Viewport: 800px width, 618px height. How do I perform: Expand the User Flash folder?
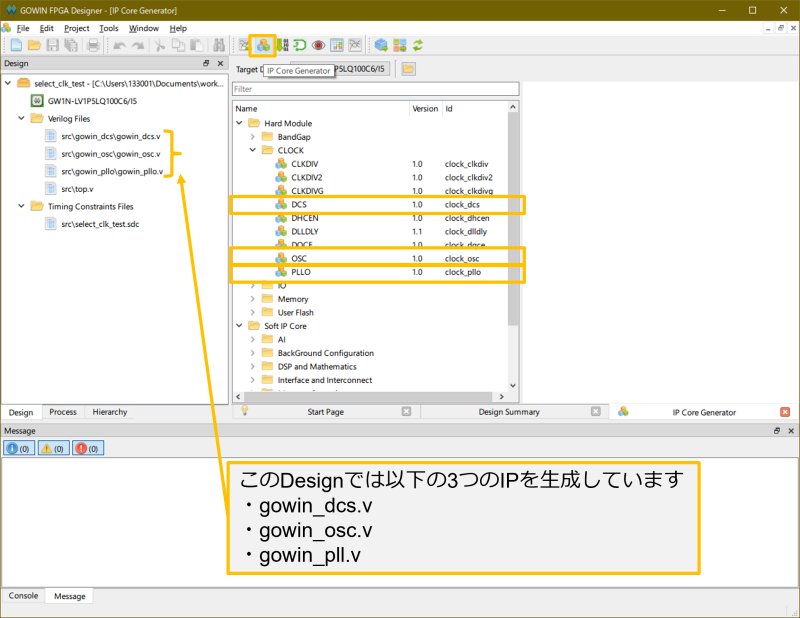click(253, 312)
